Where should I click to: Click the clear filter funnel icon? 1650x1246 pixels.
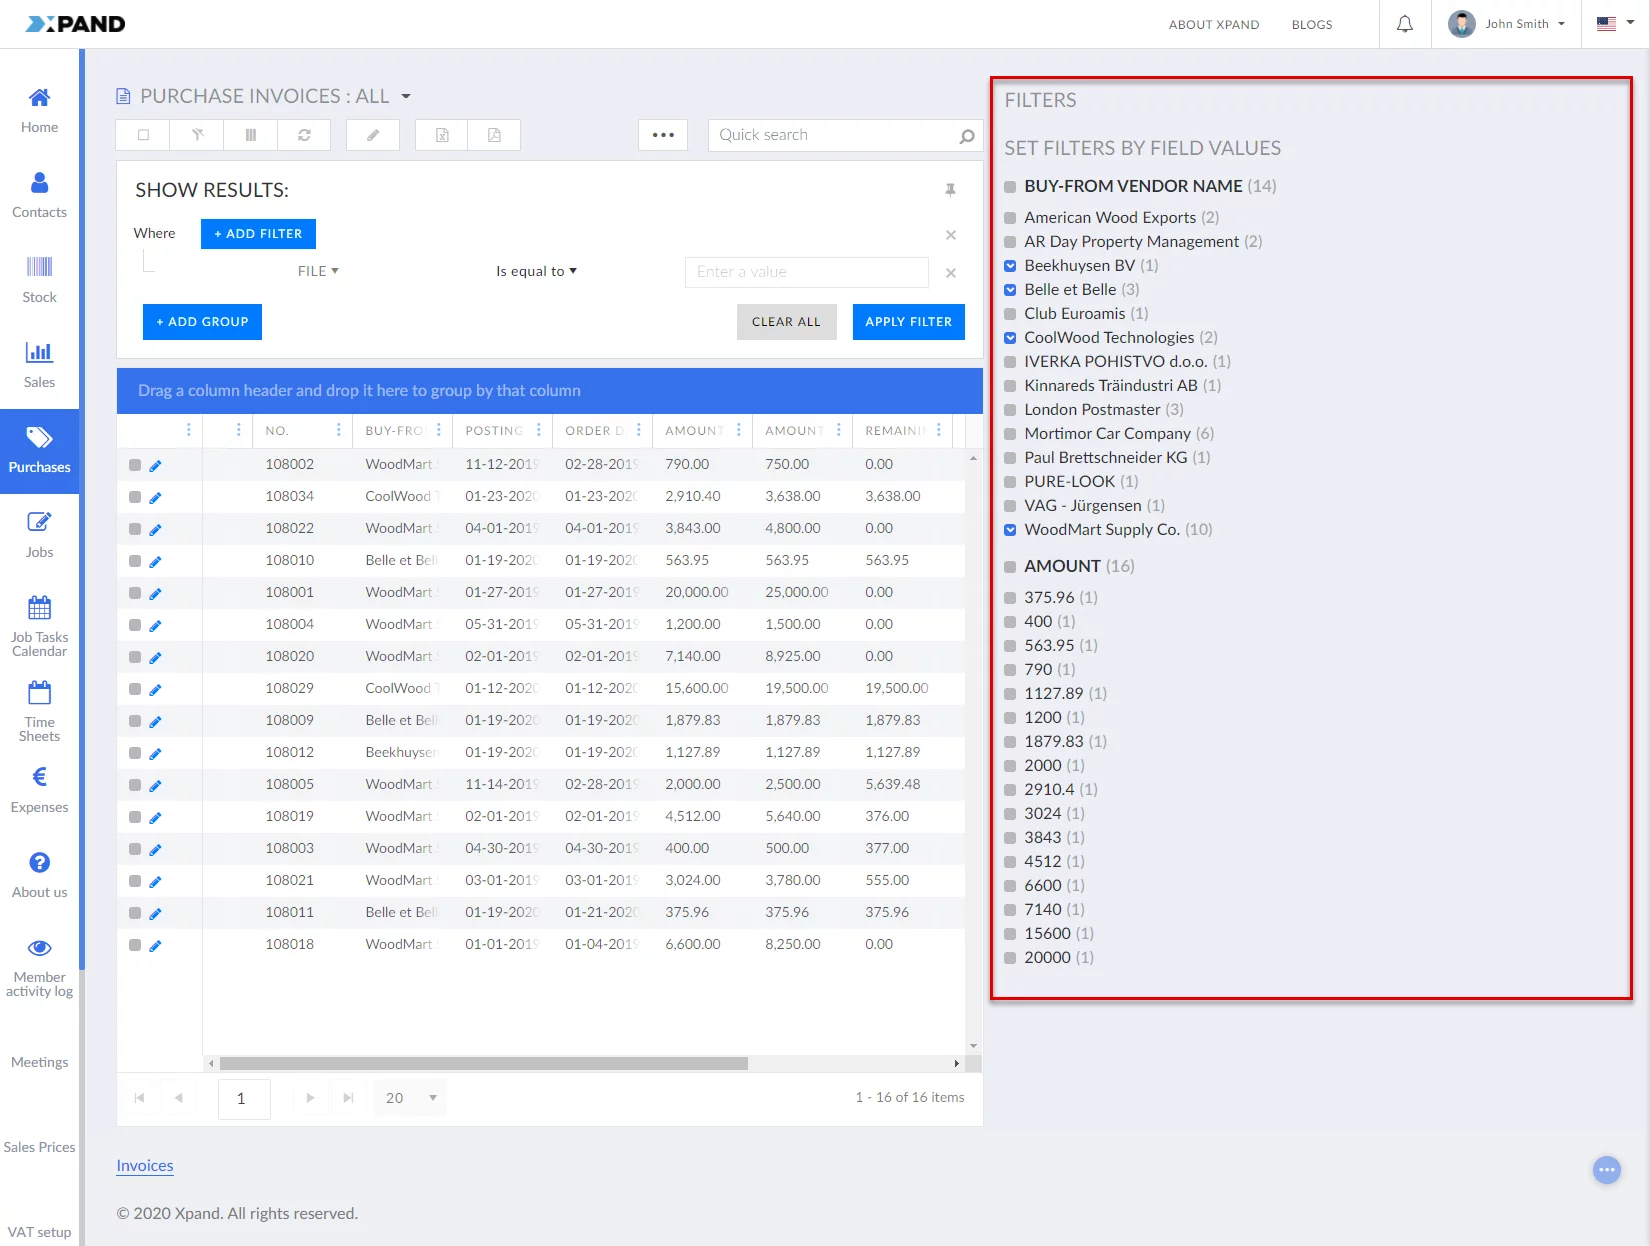pyautogui.click(x=198, y=135)
